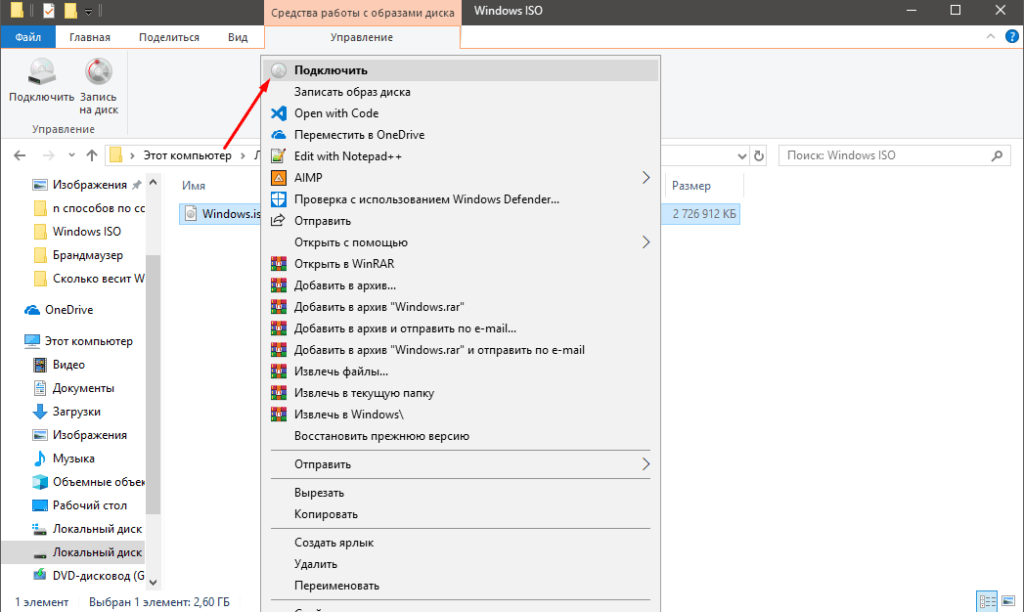Screen dimensions: 1024x612
Task: Choose Edit with Notepad++ option
Action: tap(347, 156)
